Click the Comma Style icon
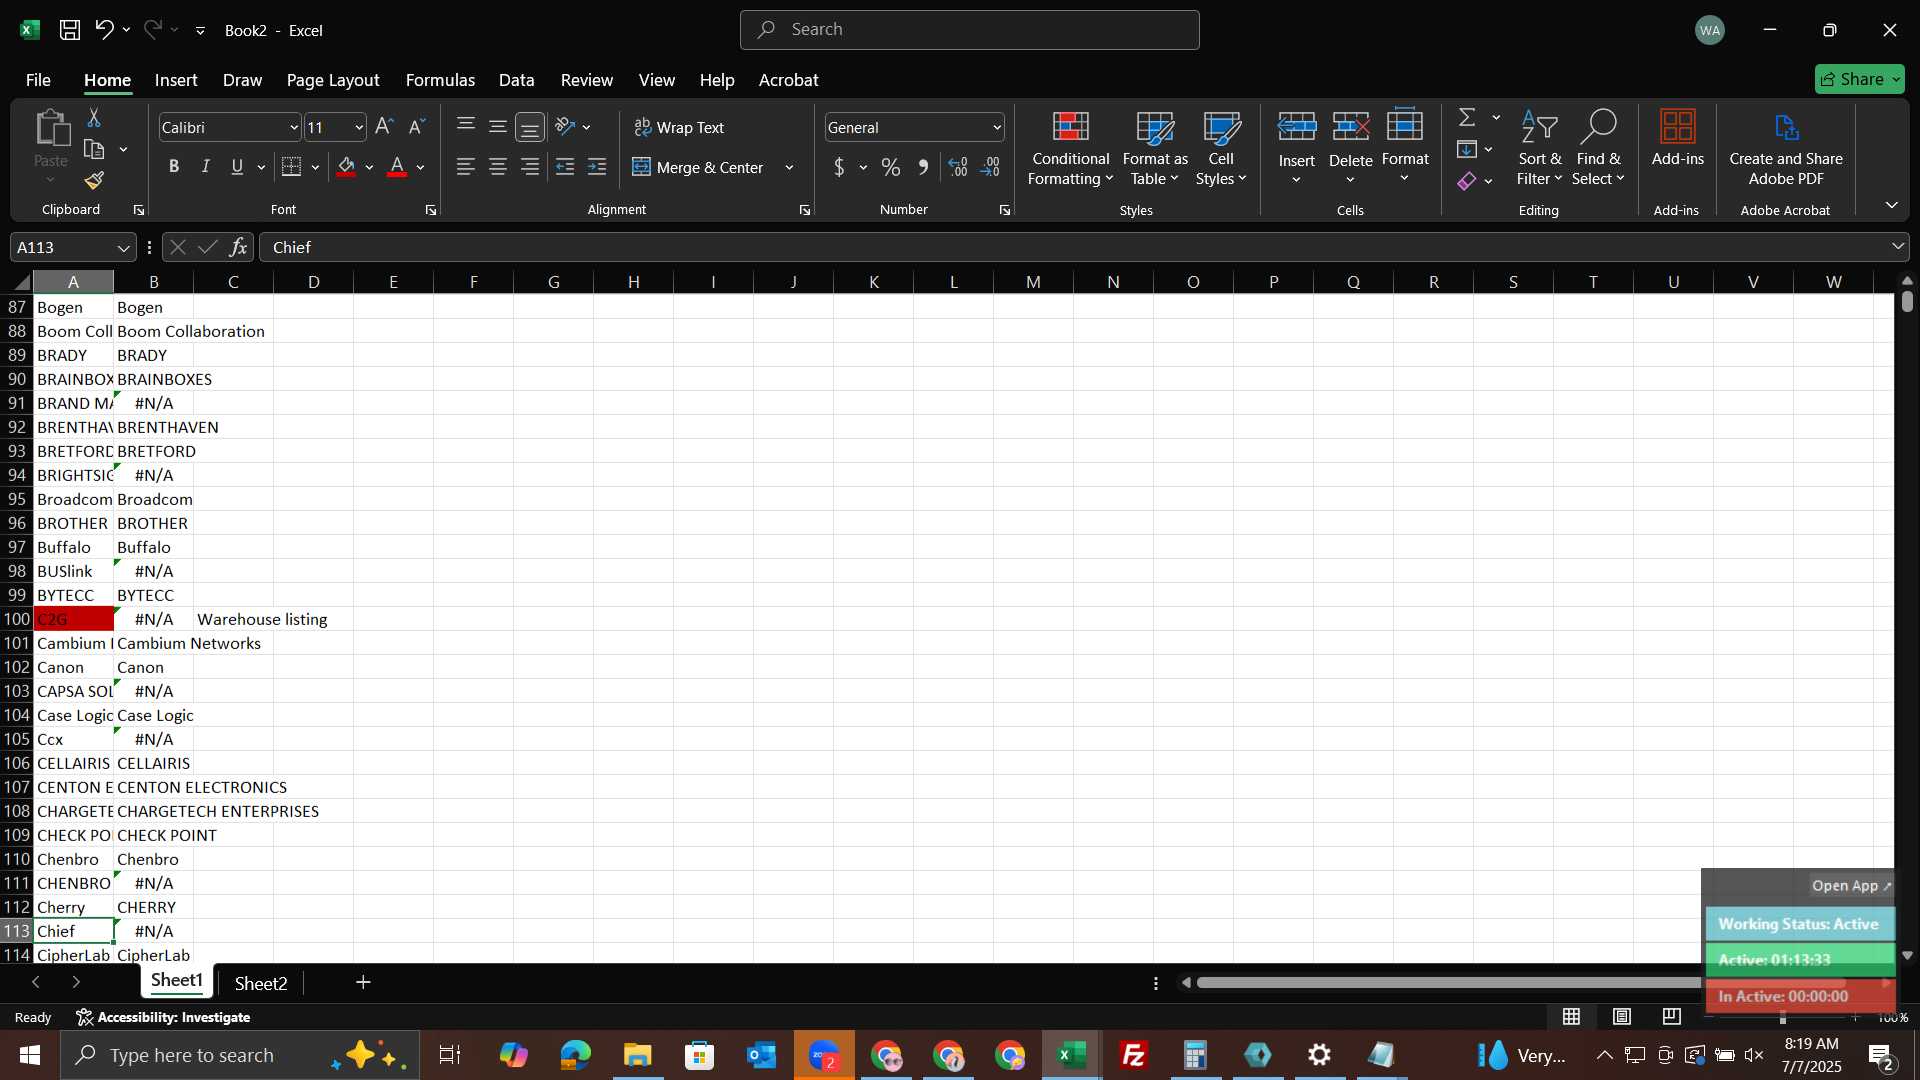This screenshot has width=1920, height=1080. point(923,167)
